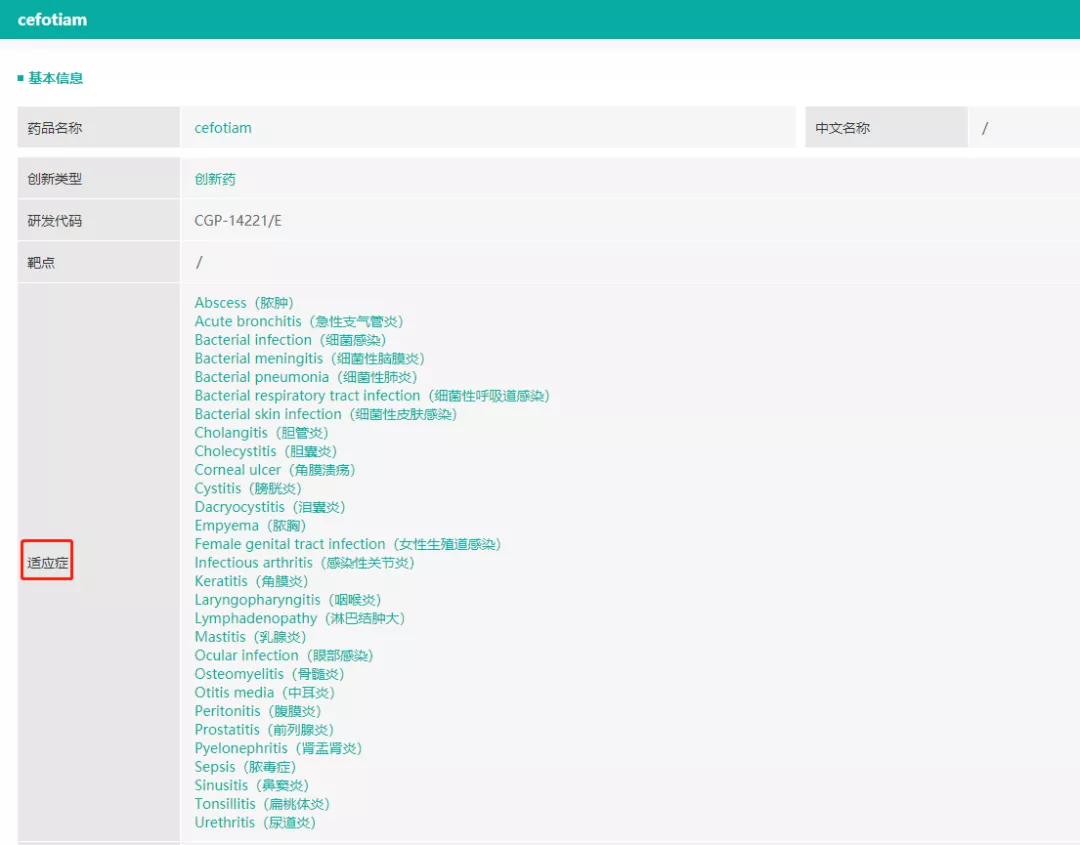Select the 创新类型 field label
Viewport: 1080px width, 845px height.
point(54,179)
